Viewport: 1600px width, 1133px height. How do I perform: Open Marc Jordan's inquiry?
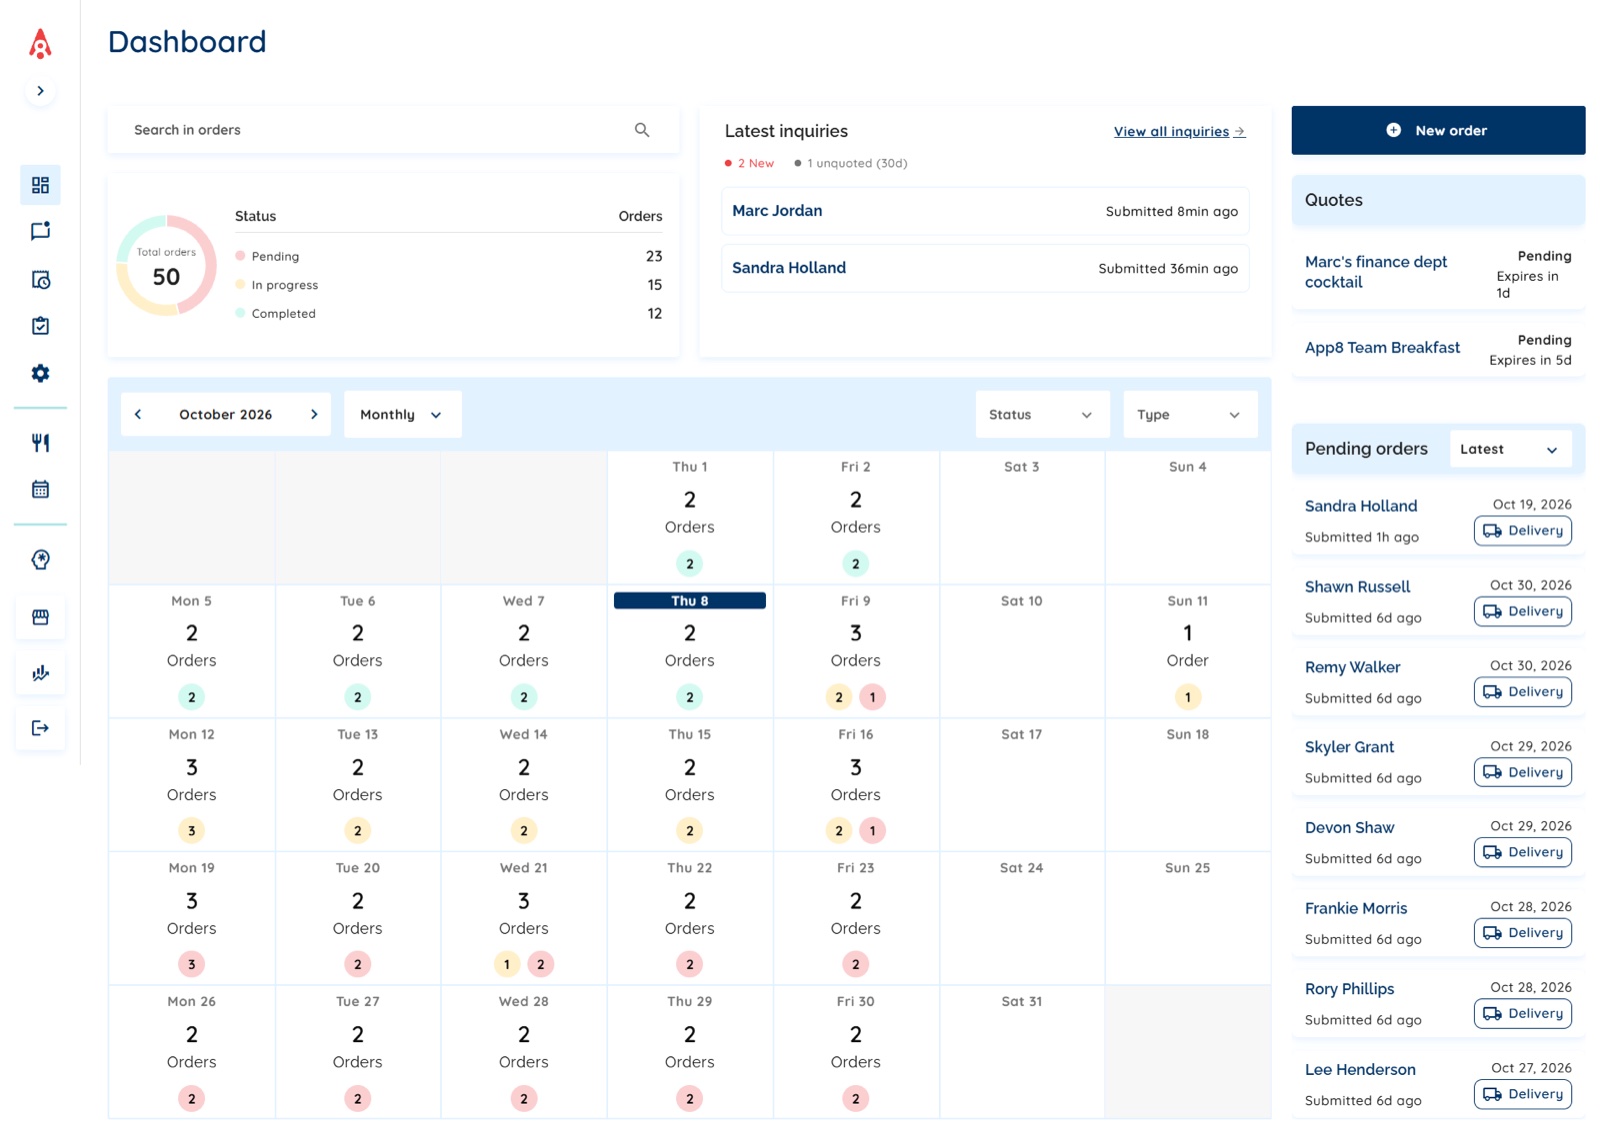[985, 211]
